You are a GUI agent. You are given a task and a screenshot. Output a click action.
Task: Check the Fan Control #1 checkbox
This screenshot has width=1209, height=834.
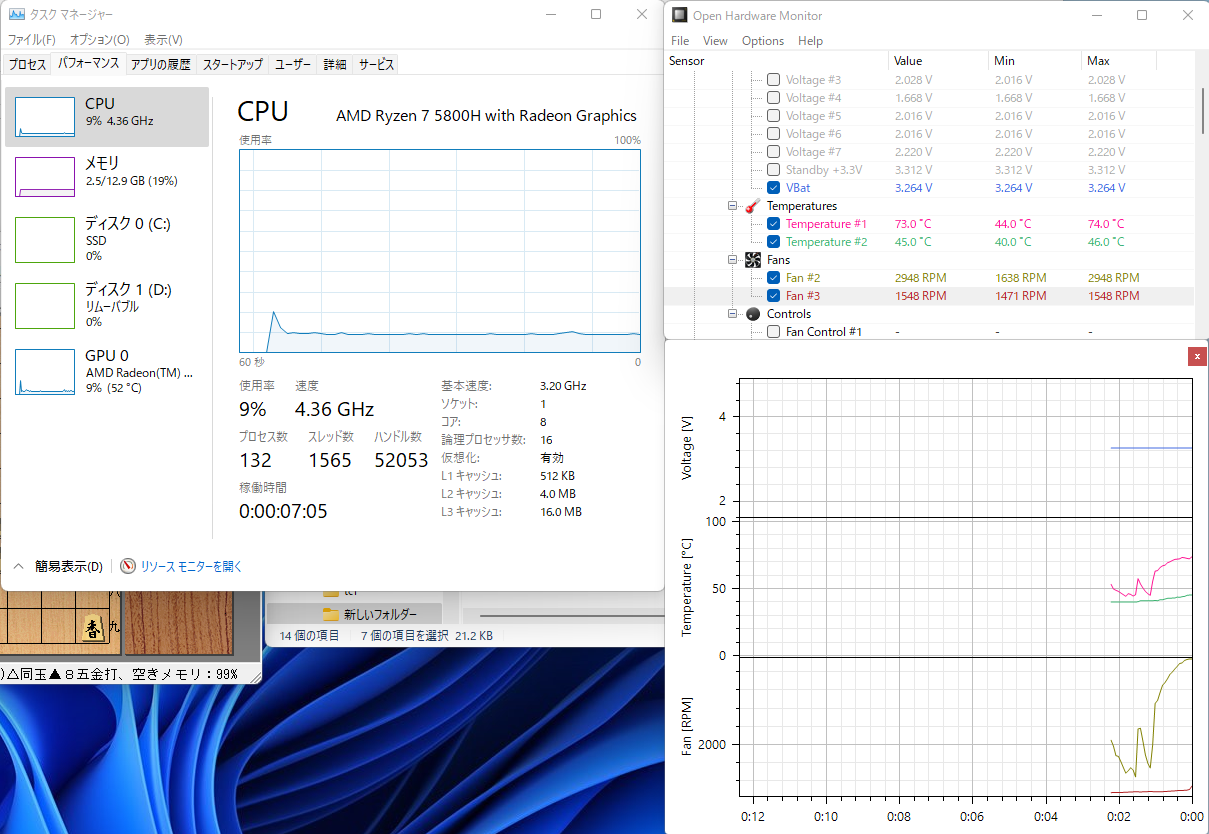tap(773, 332)
